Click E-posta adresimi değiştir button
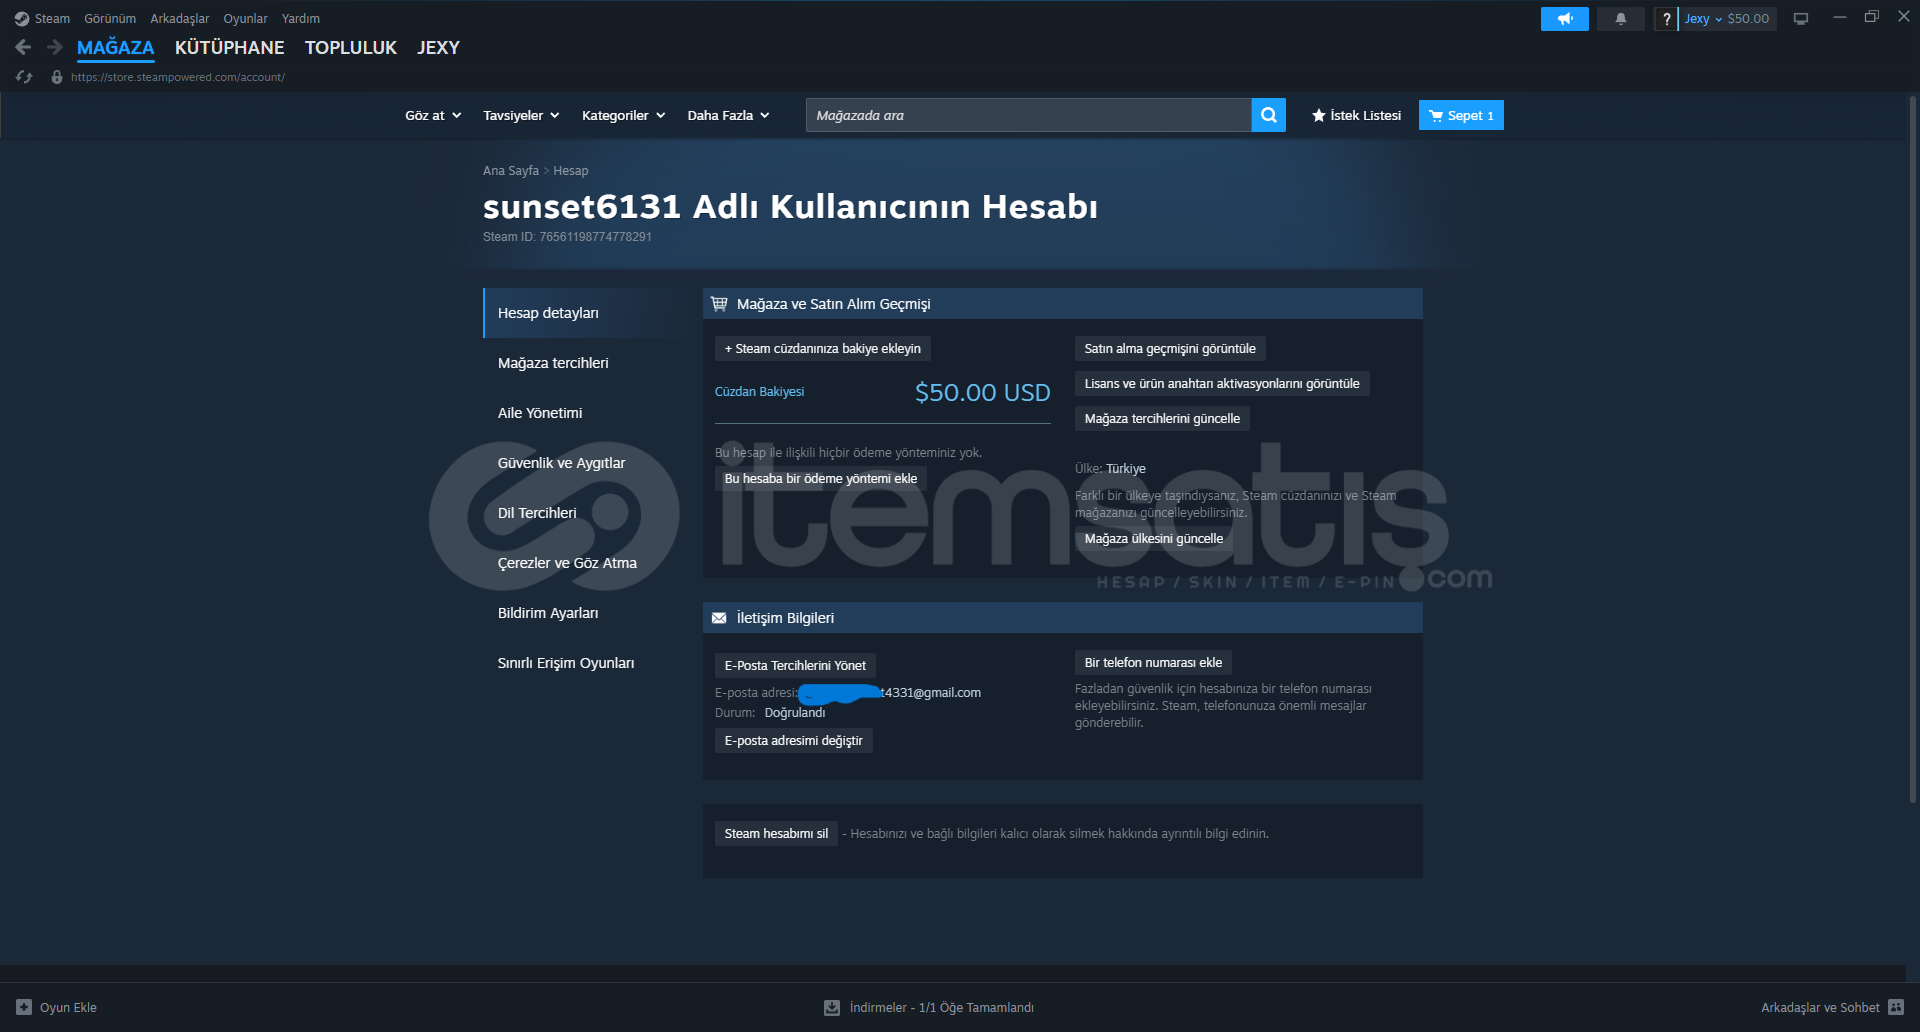1920x1032 pixels. (794, 741)
